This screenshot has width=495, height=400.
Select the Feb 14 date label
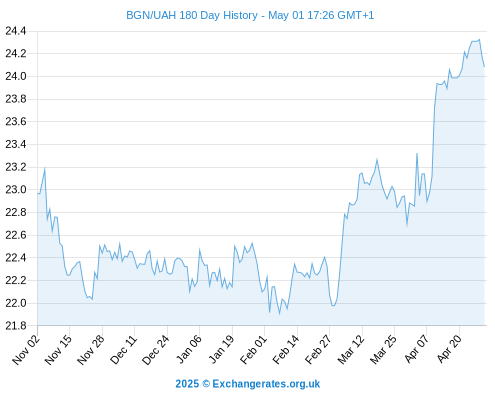click(286, 349)
